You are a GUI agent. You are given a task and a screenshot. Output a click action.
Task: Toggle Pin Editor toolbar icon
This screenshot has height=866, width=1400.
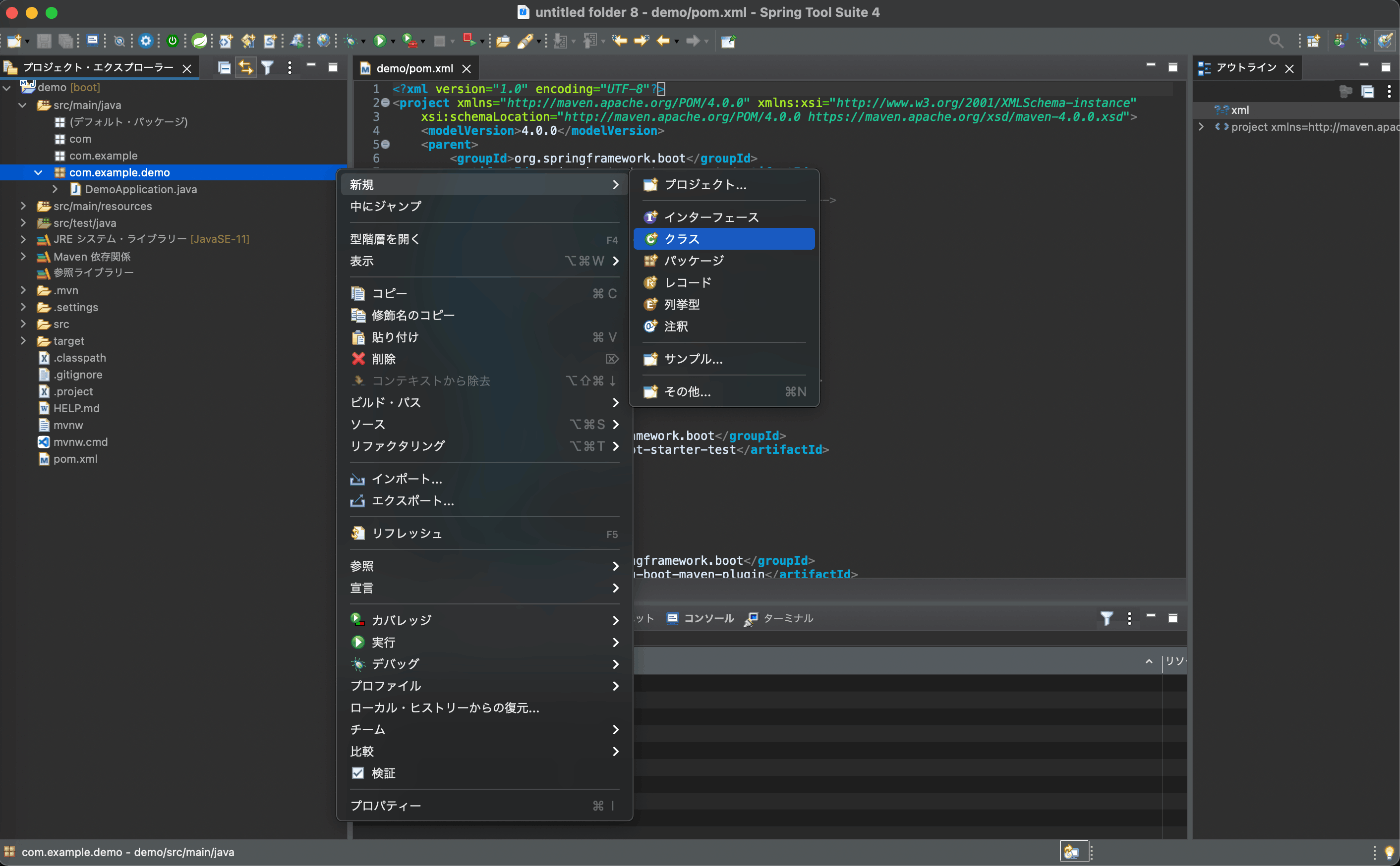pyautogui.click(x=728, y=41)
